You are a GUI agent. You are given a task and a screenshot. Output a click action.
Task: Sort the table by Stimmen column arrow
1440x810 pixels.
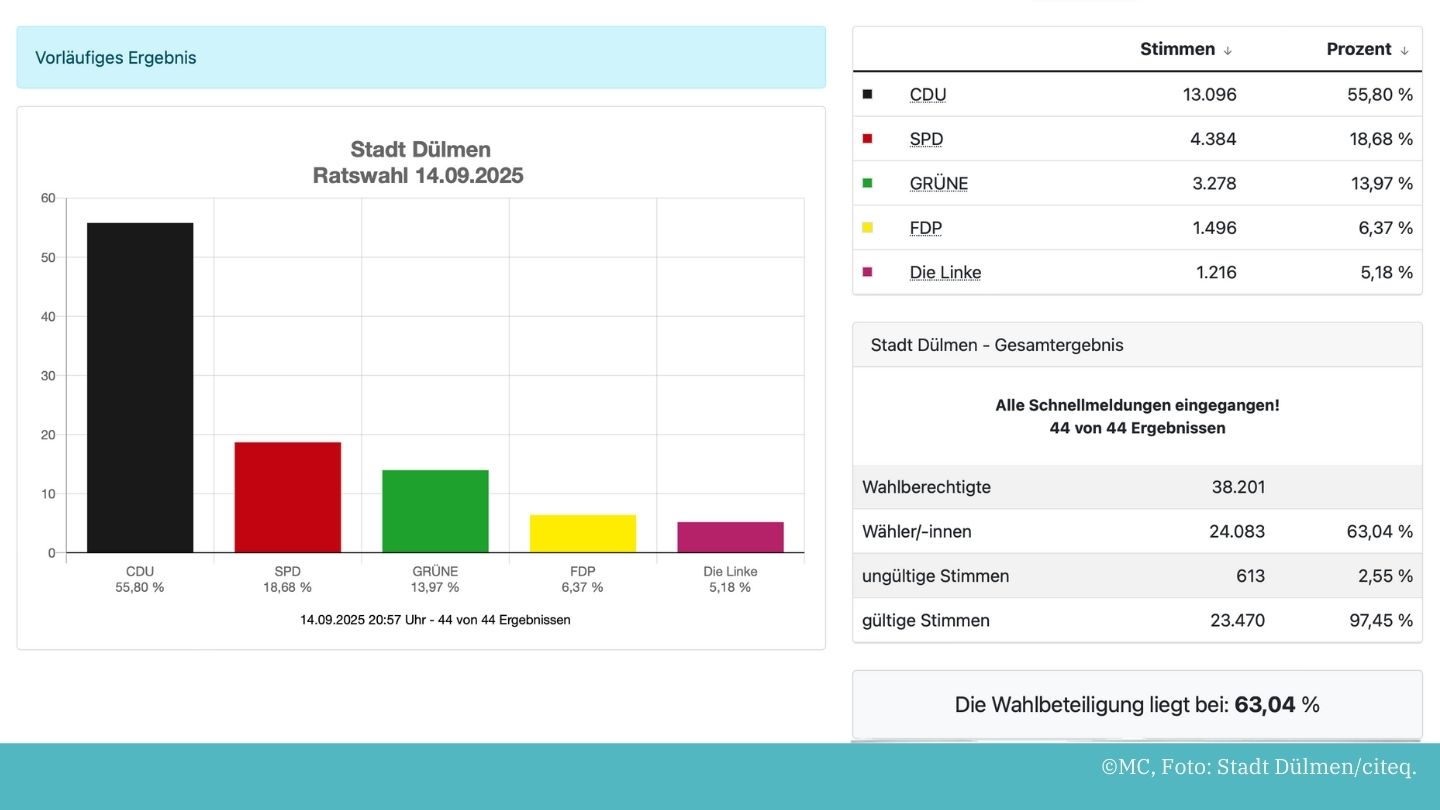(1227, 50)
